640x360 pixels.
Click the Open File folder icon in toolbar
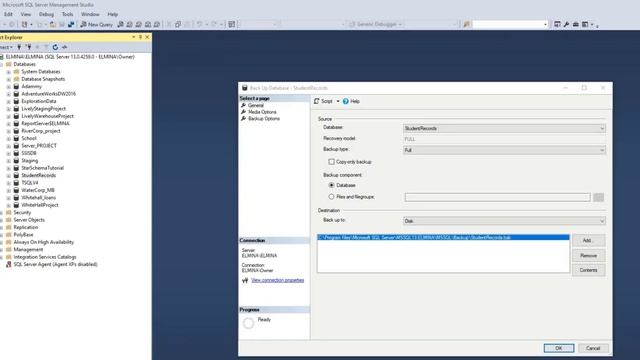point(53,24)
